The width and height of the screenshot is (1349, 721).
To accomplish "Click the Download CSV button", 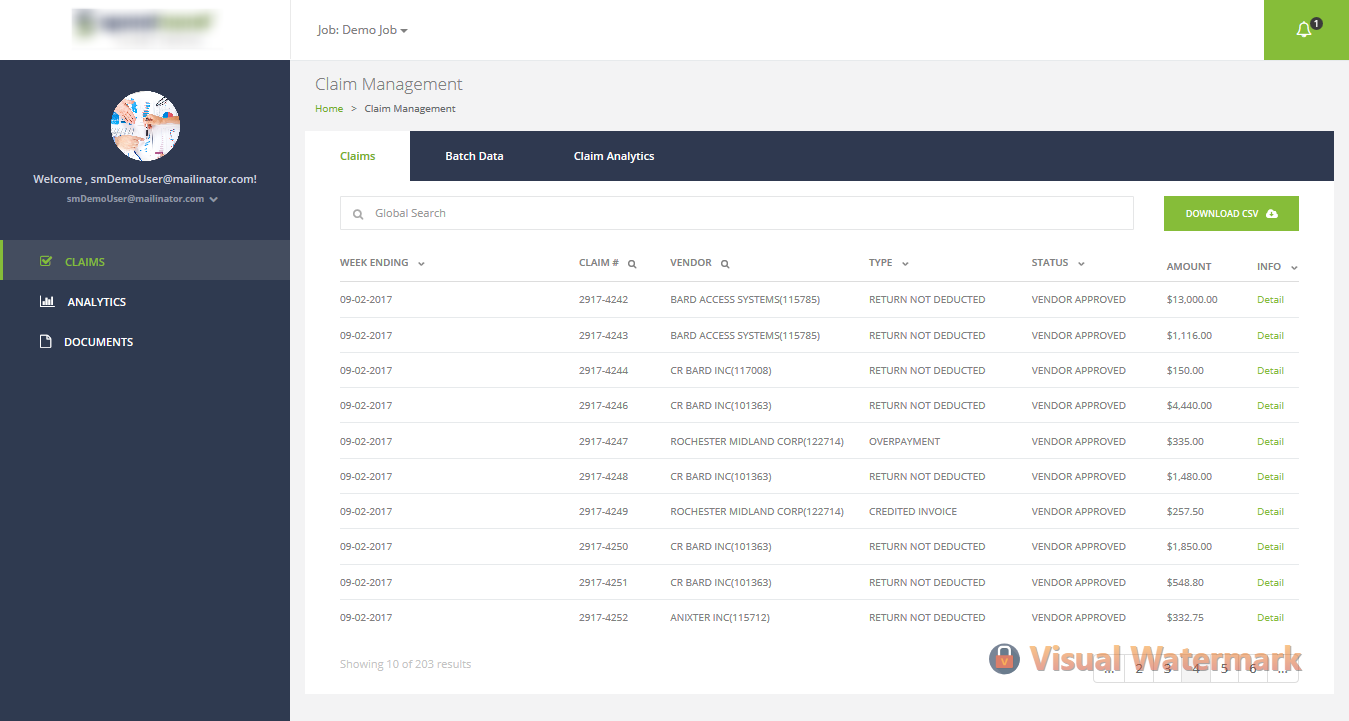I will pos(1231,213).
